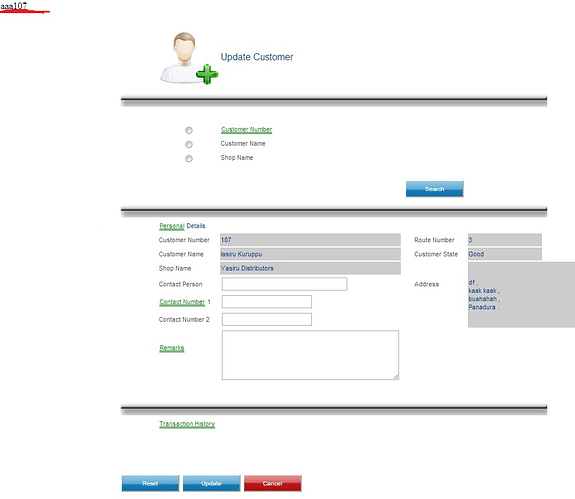575x499 pixels.
Task: Choose the Customer Name radio option
Action: click(x=188, y=144)
